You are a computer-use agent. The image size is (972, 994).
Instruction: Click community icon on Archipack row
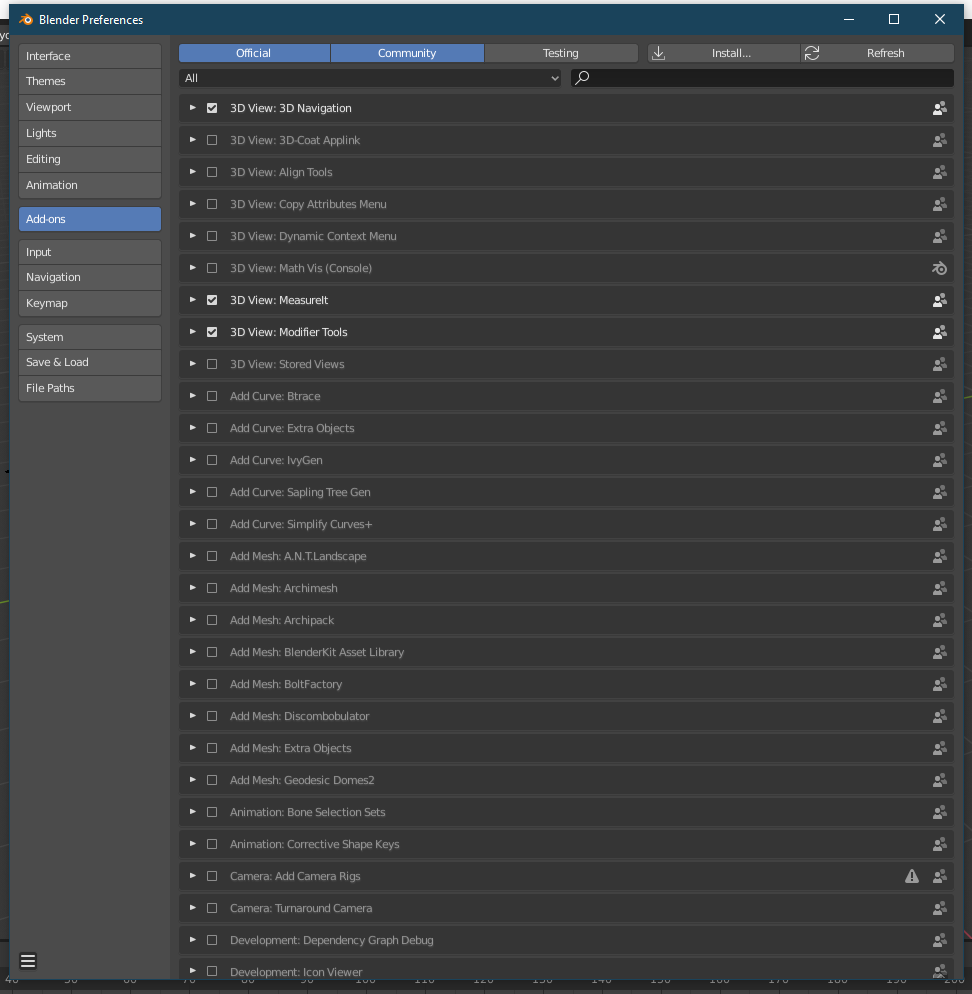click(x=940, y=621)
